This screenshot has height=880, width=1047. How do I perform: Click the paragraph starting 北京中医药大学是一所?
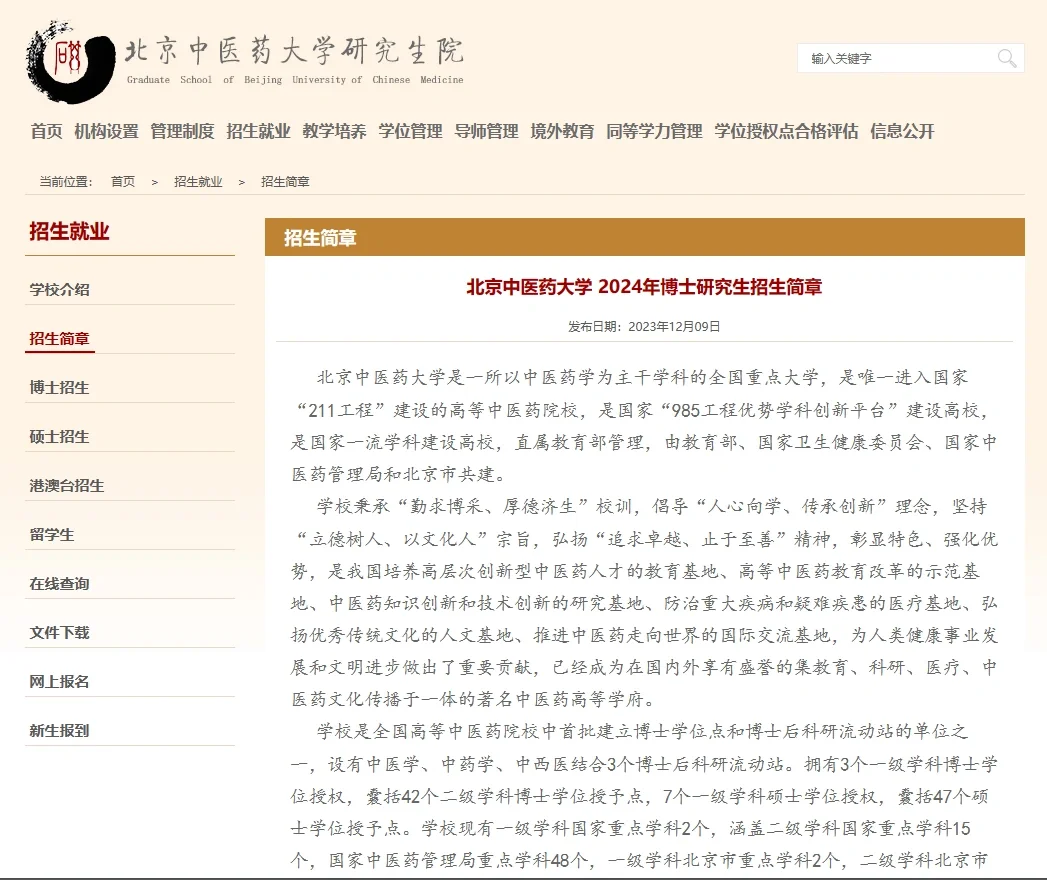click(x=644, y=426)
